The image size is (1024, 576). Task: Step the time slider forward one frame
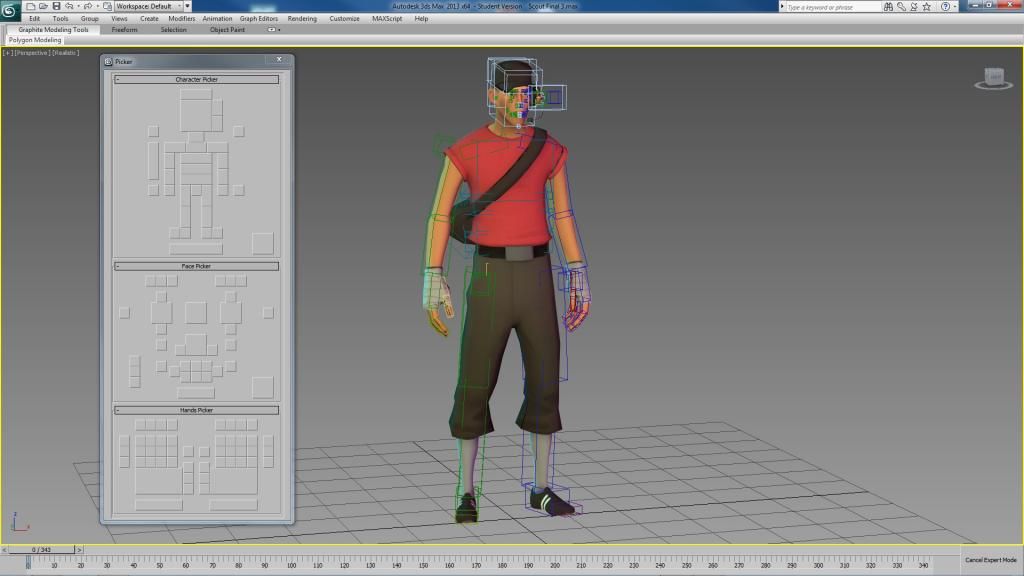(79, 550)
